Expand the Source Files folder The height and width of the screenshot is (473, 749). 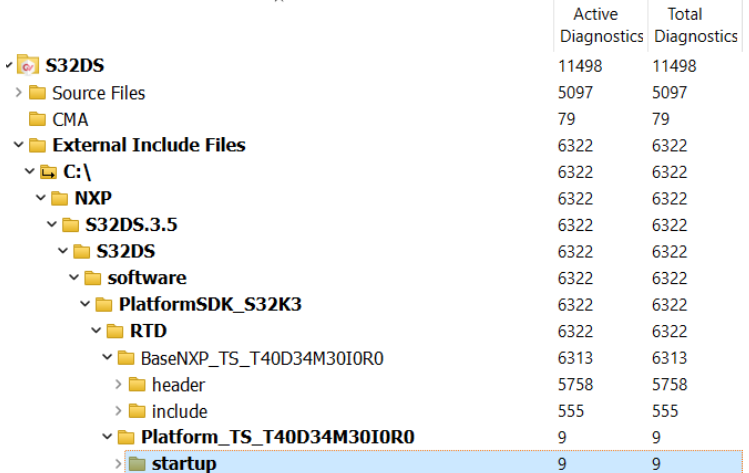click(19, 92)
